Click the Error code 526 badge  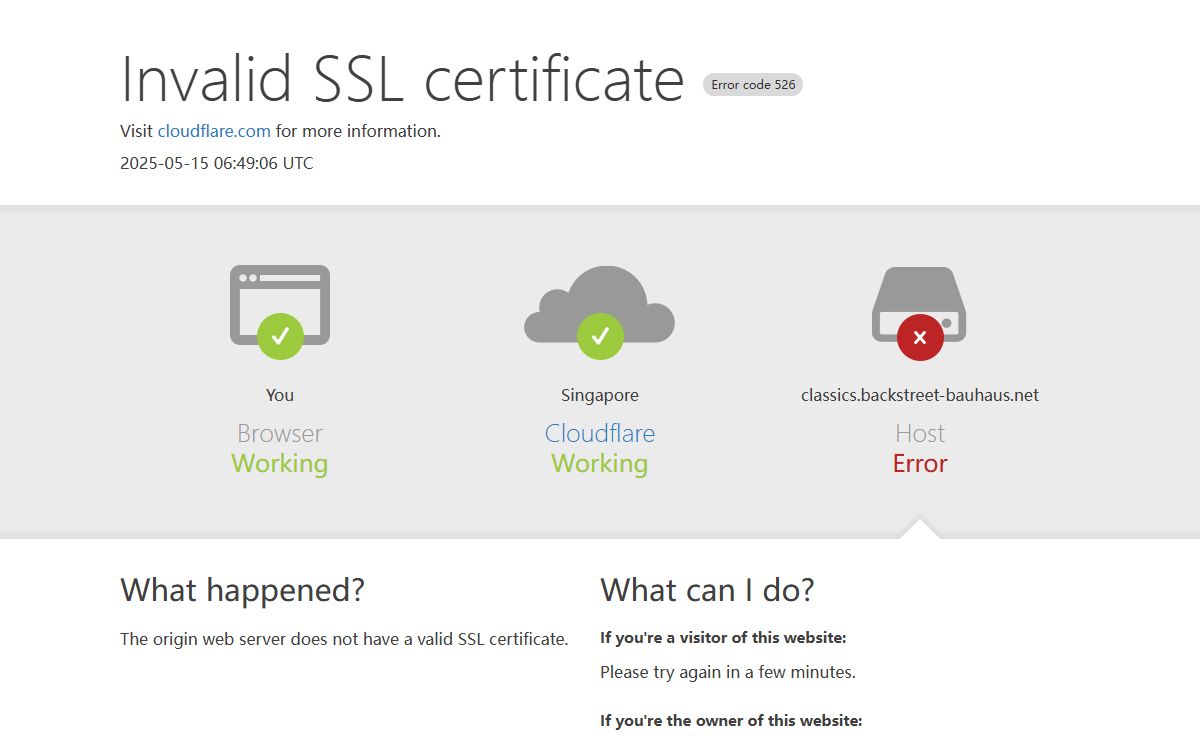tap(753, 85)
